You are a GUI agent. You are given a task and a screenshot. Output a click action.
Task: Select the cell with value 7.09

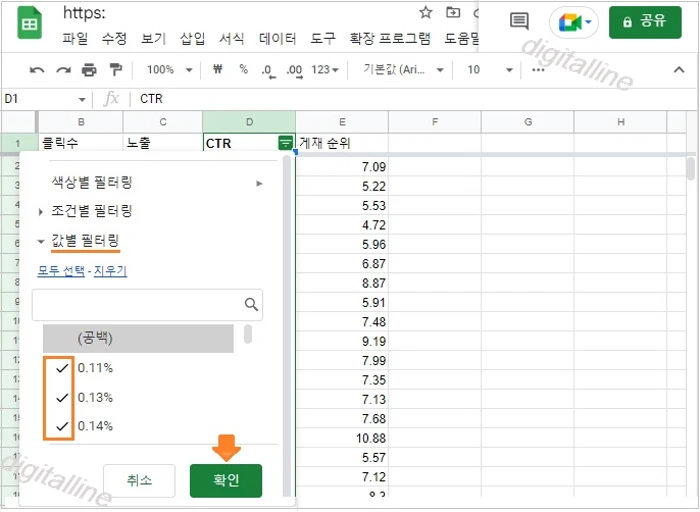tap(342, 167)
